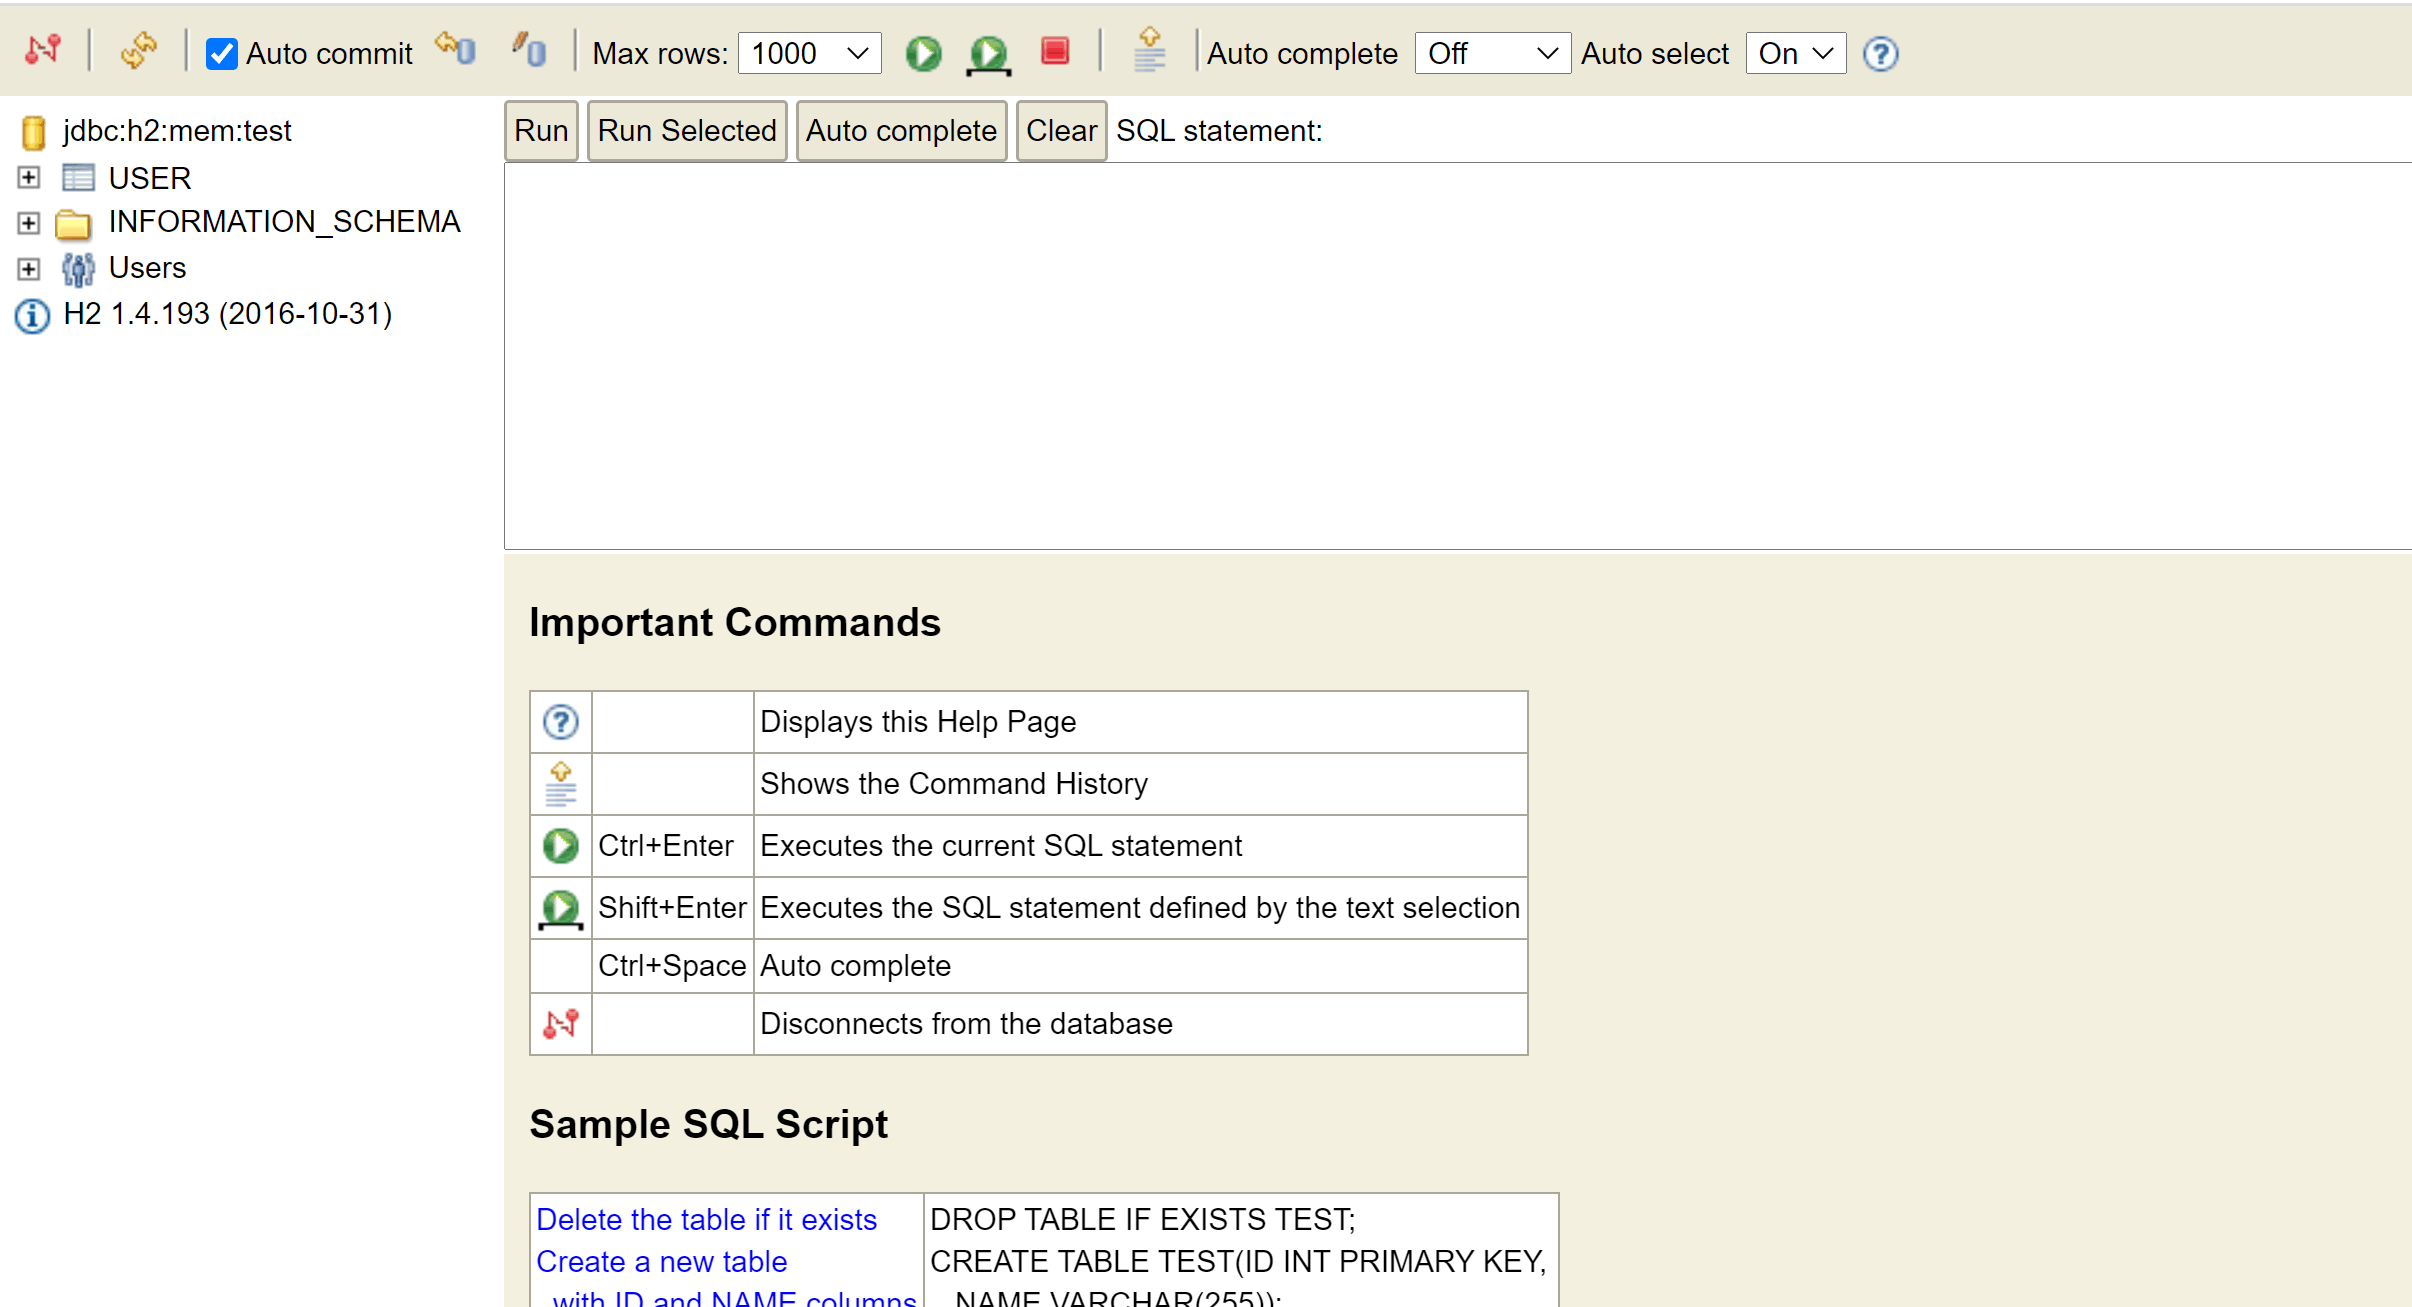Screen dimensions: 2412x1307
Task: Open the Auto select On dropdown
Action: 1795,54
